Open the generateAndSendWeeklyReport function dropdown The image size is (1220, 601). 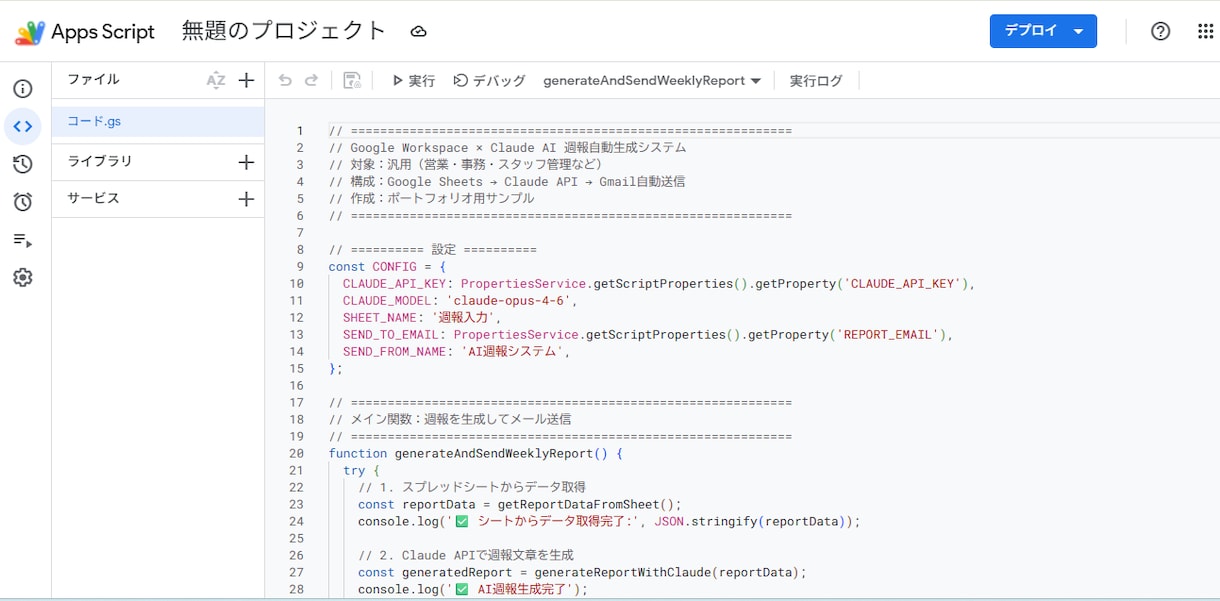[652, 81]
